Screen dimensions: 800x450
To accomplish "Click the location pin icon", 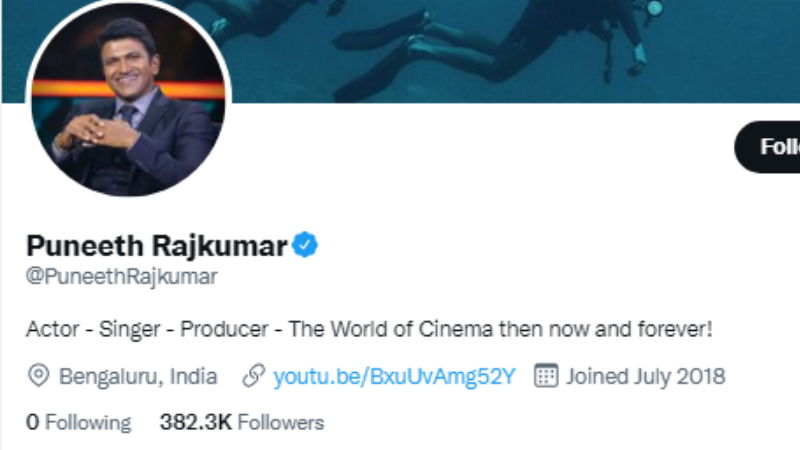I will point(38,376).
